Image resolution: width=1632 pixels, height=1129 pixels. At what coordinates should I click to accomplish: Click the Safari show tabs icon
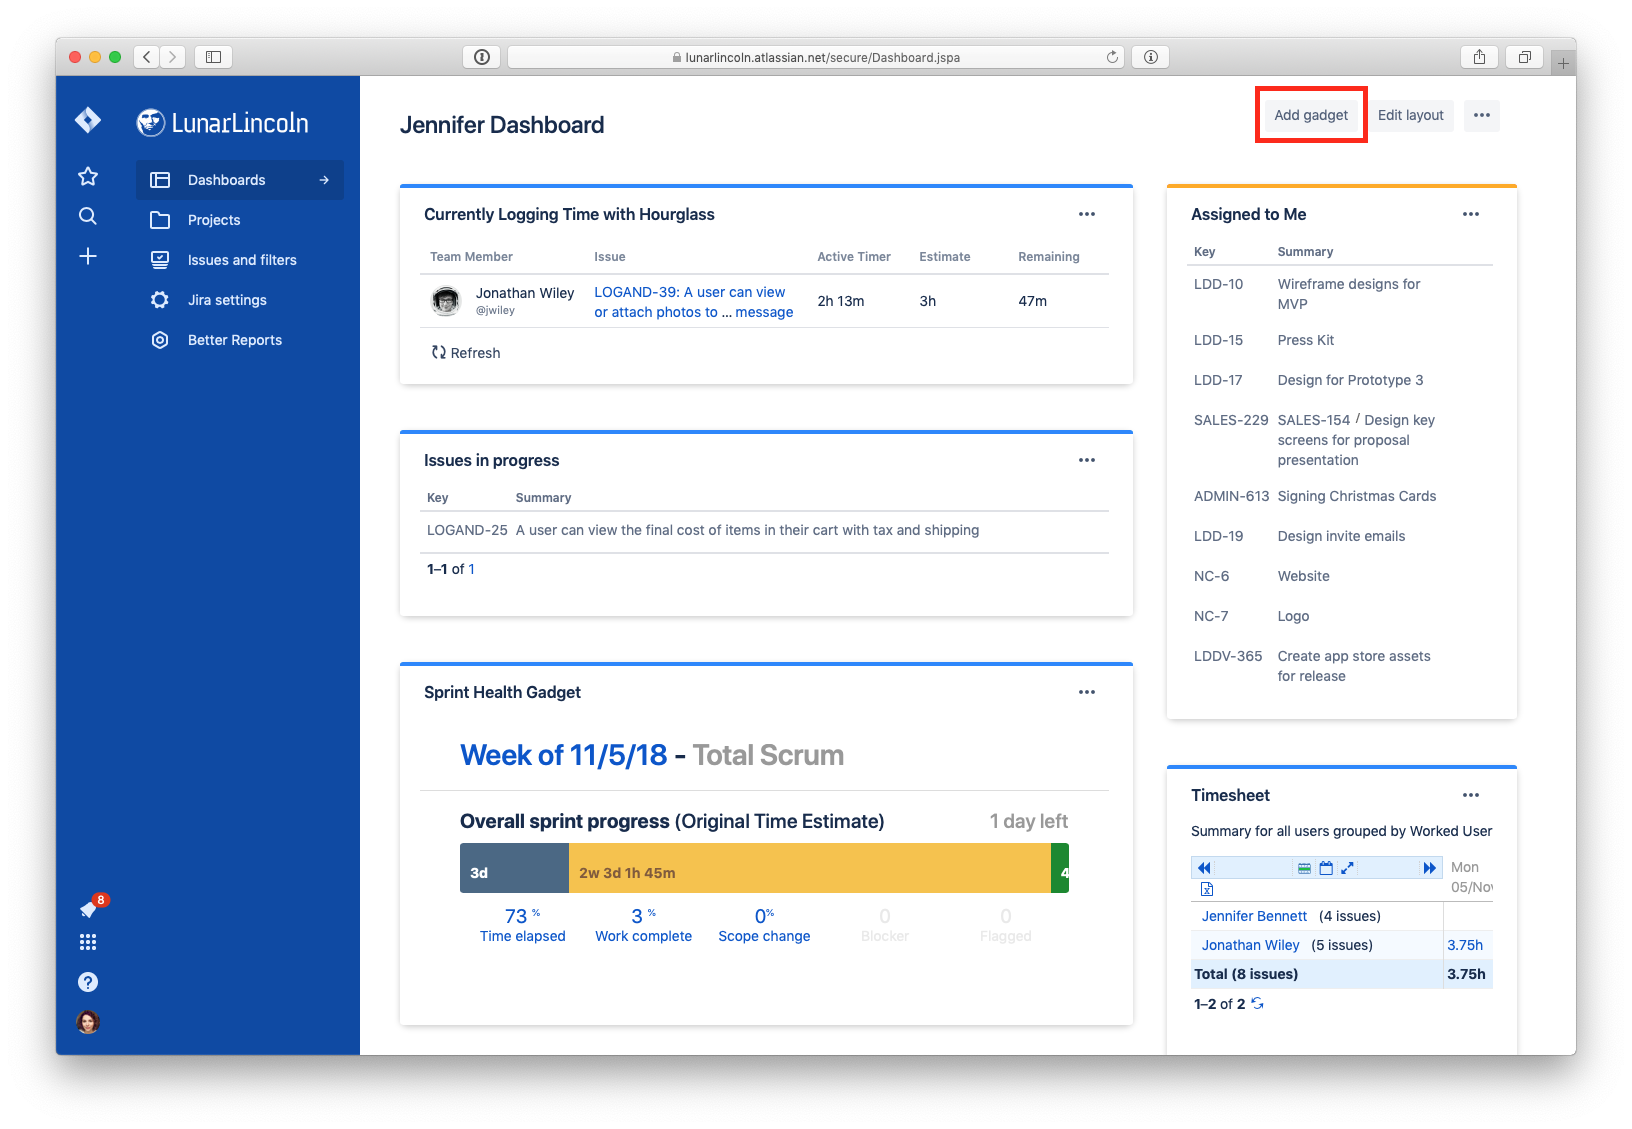tap(1525, 57)
